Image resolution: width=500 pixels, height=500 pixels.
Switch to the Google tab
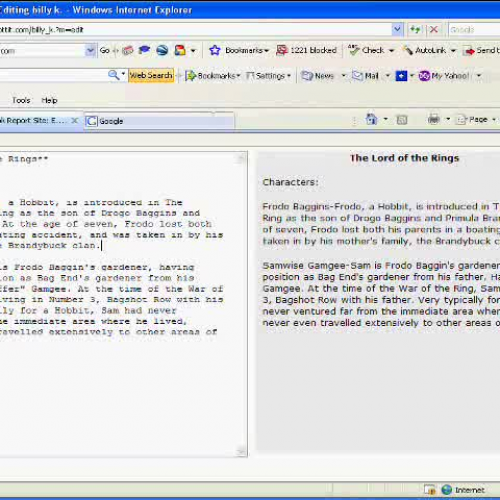click(159, 121)
